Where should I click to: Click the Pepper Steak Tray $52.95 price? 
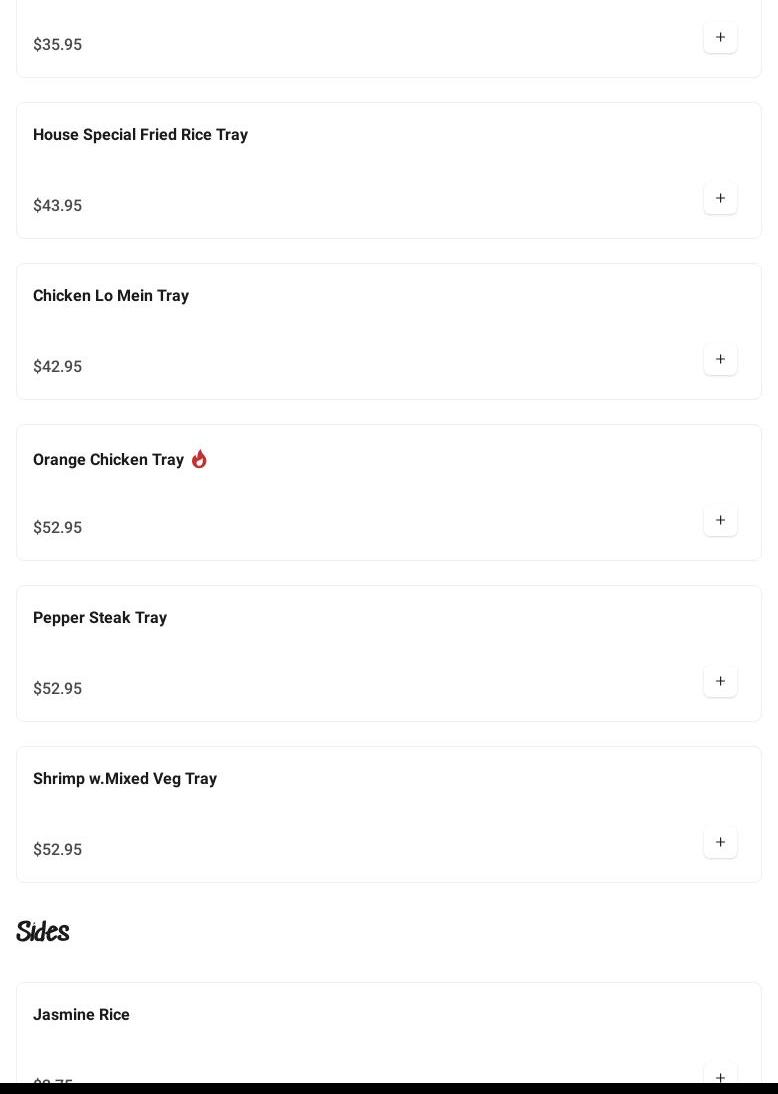[x=58, y=689]
